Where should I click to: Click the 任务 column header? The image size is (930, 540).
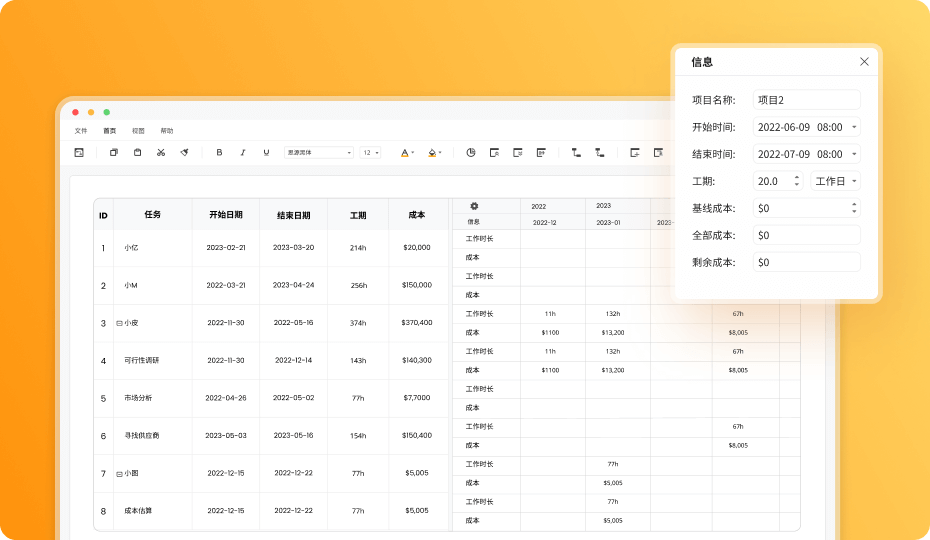click(152, 215)
